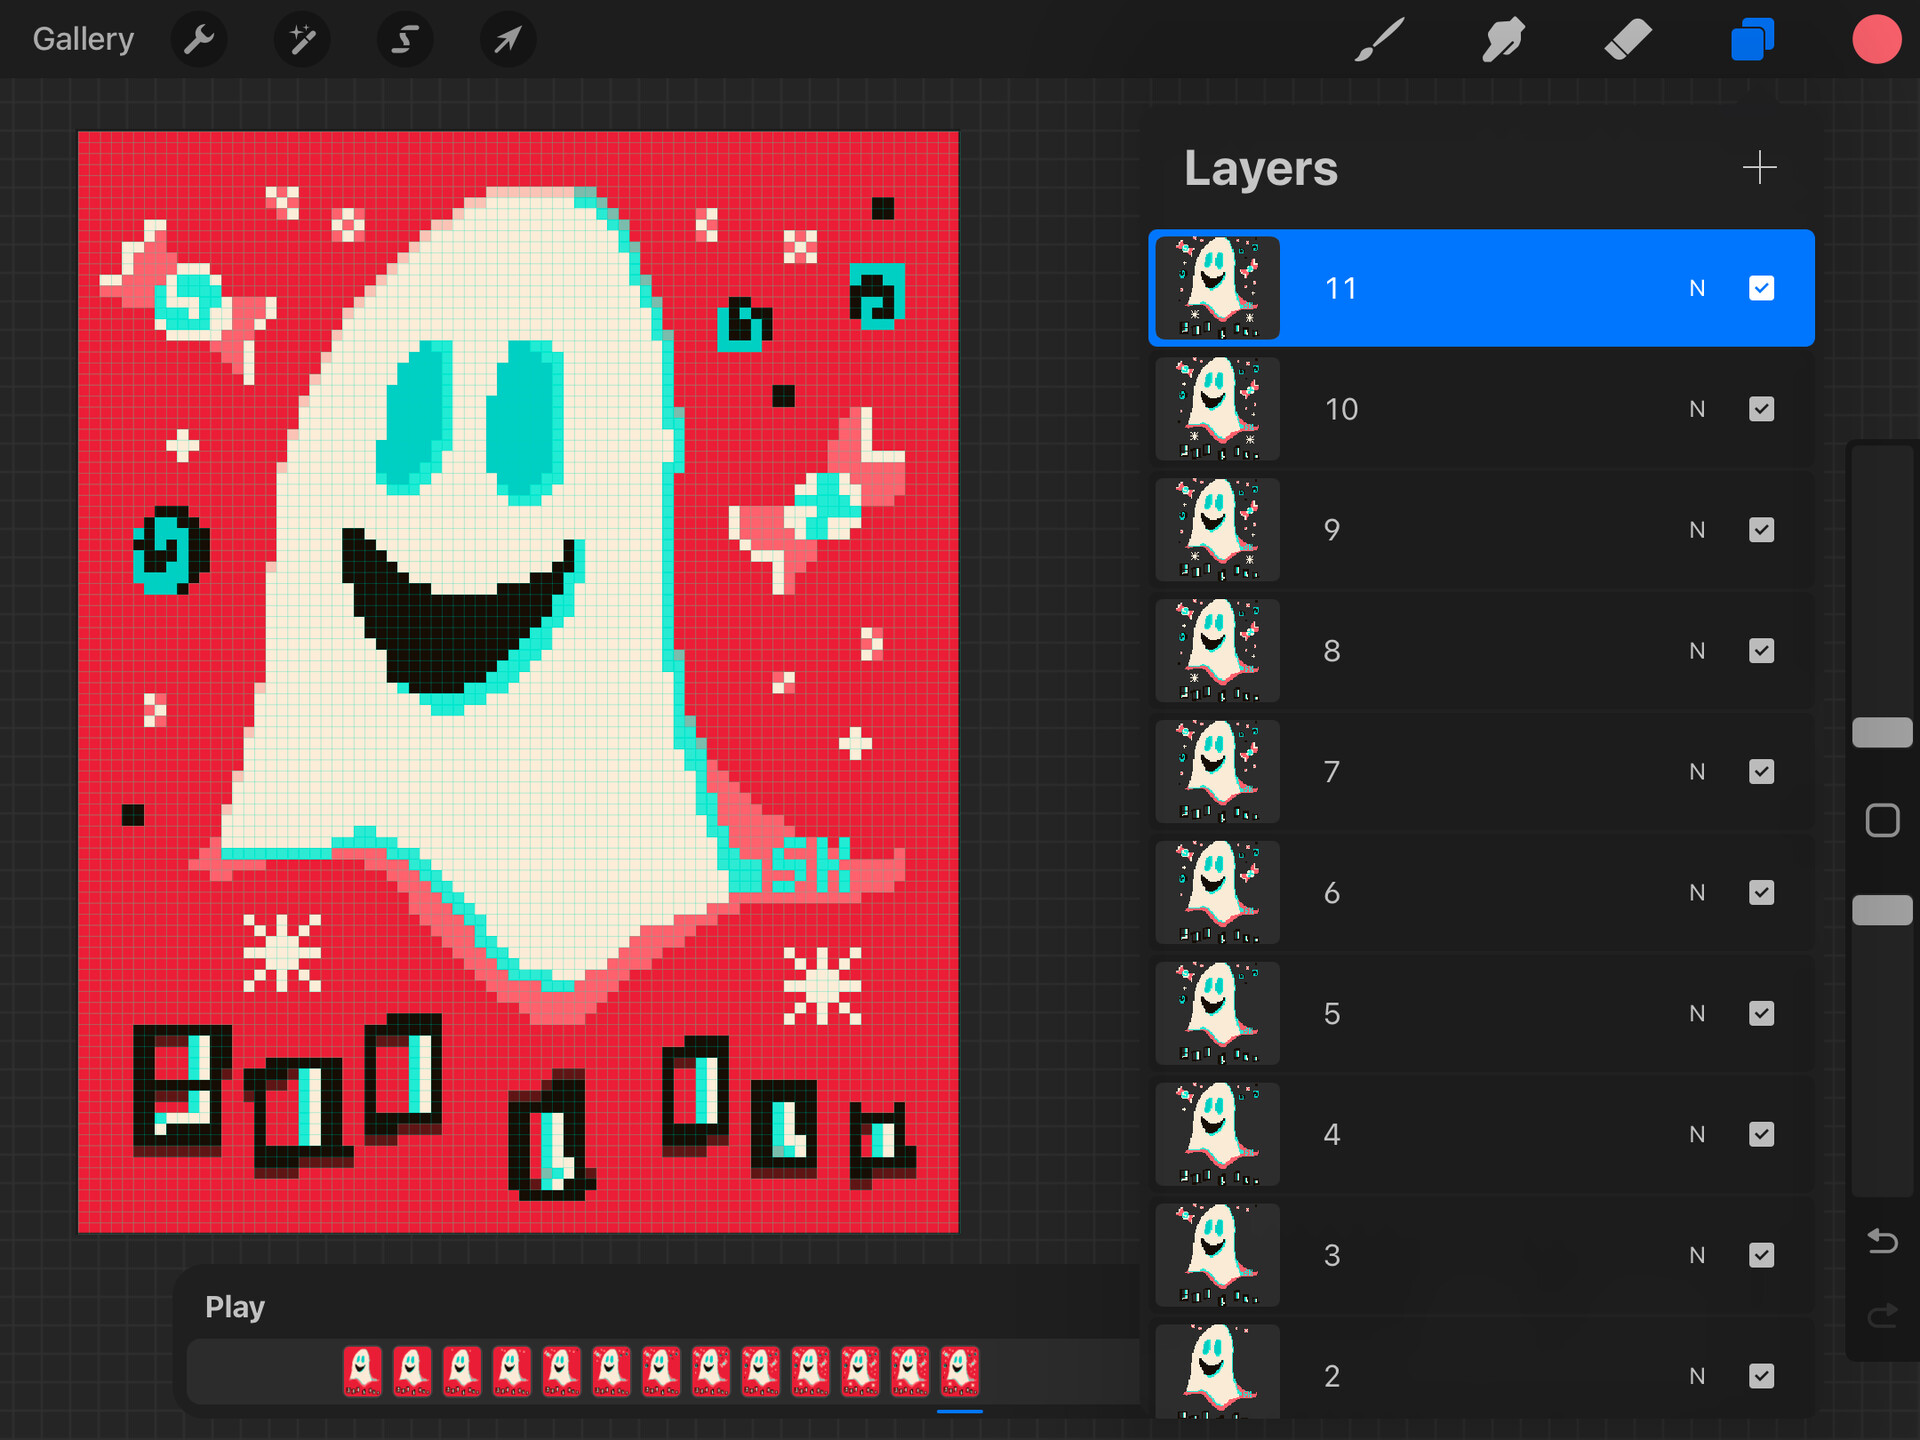Image resolution: width=1920 pixels, height=1440 pixels.
Task: Add a new layer with the plus
Action: click(x=1760, y=168)
